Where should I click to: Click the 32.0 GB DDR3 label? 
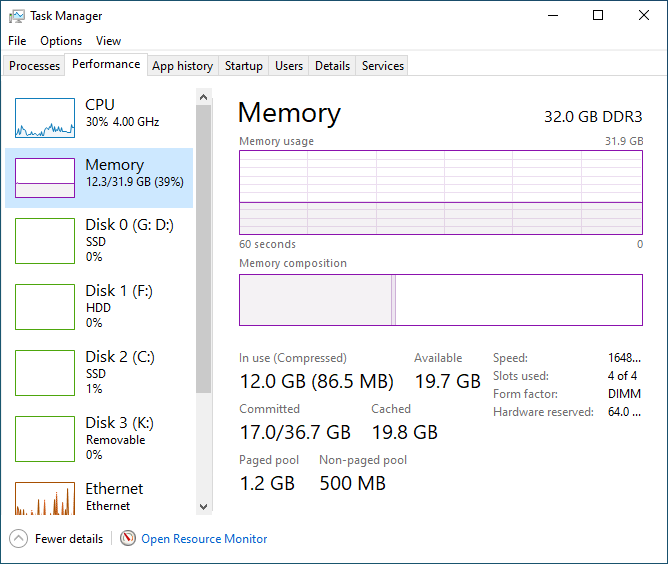[x=593, y=117]
